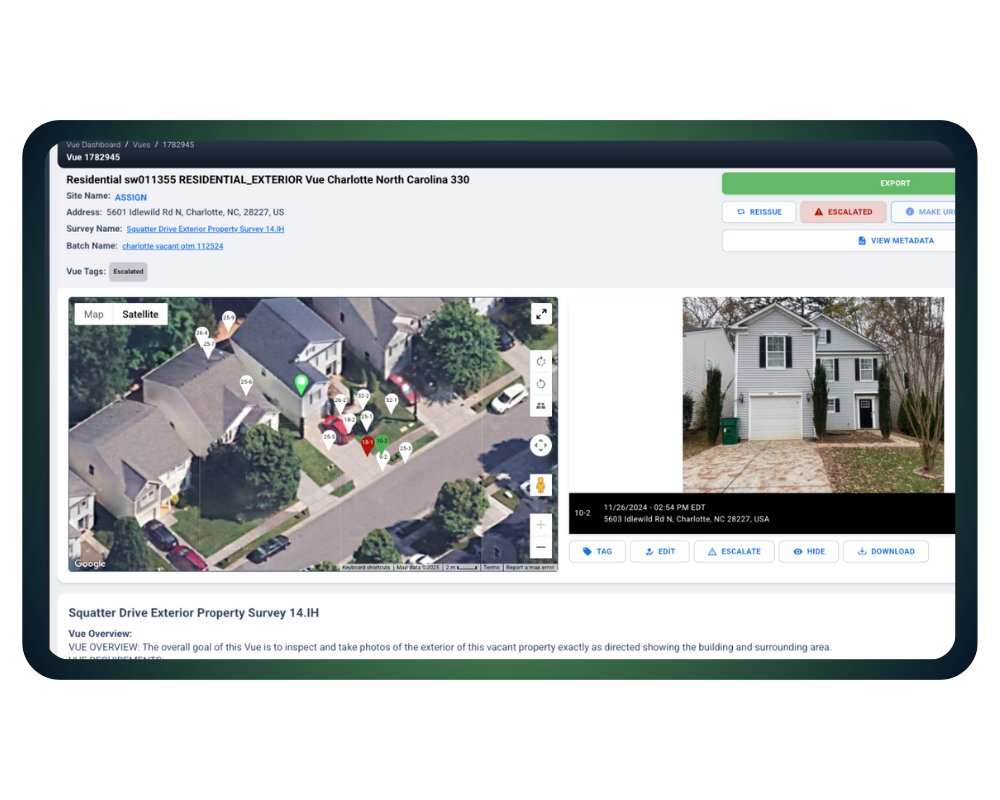Screen dimensions: 1000x800
Task: Select map marker 25-5
Action: click(328, 439)
